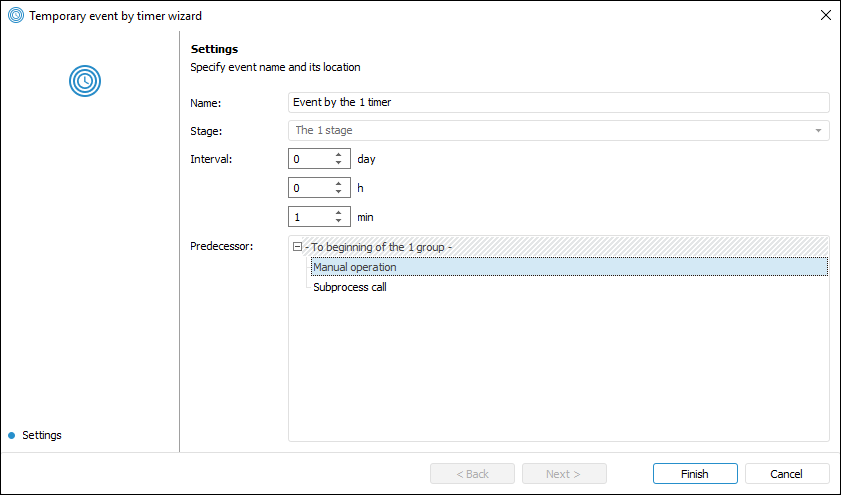The width and height of the screenshot is (841, 495).
Task: Open the Stage dropdown list
Action: click(x=818, y=130)
